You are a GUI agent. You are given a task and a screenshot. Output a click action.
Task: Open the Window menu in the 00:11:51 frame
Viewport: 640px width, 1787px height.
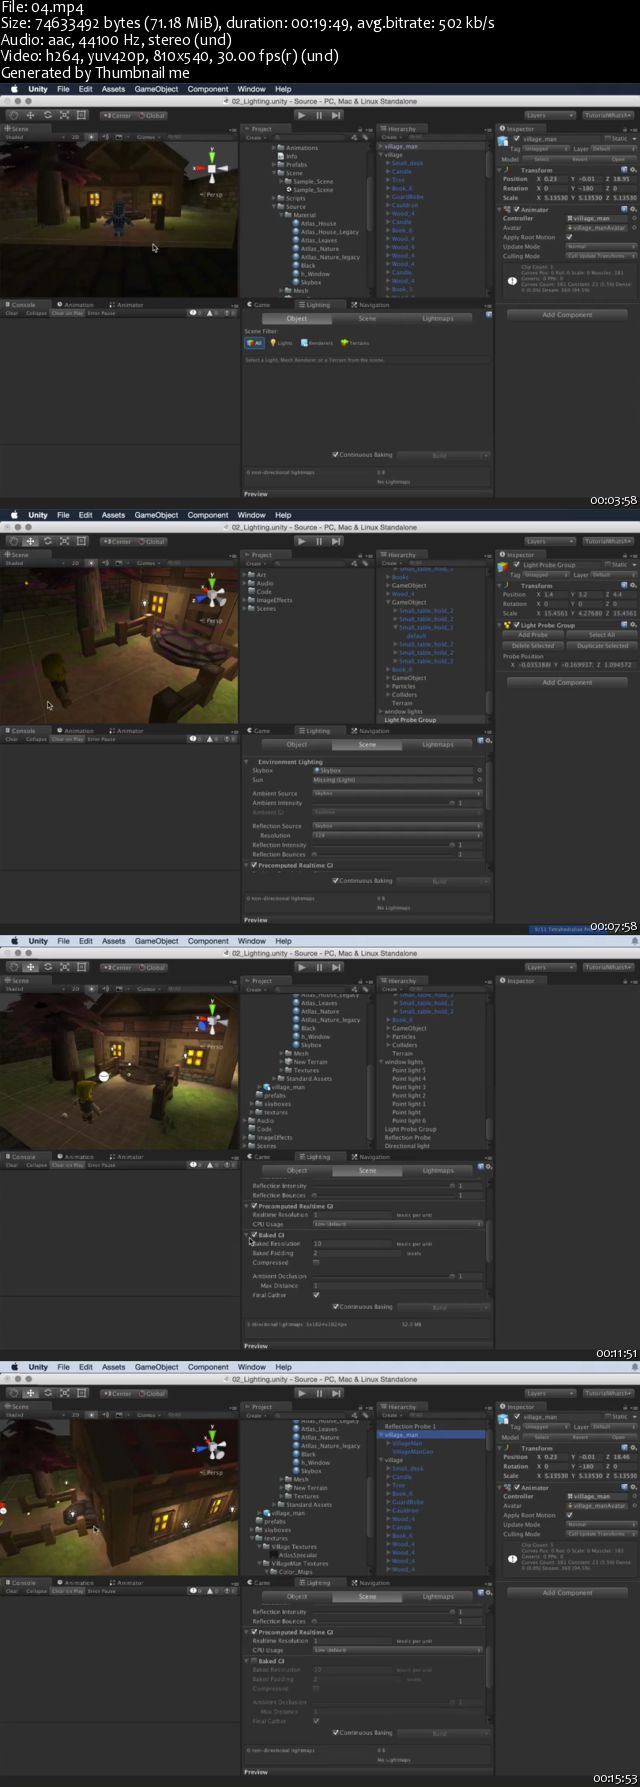[x=252, y=941]
